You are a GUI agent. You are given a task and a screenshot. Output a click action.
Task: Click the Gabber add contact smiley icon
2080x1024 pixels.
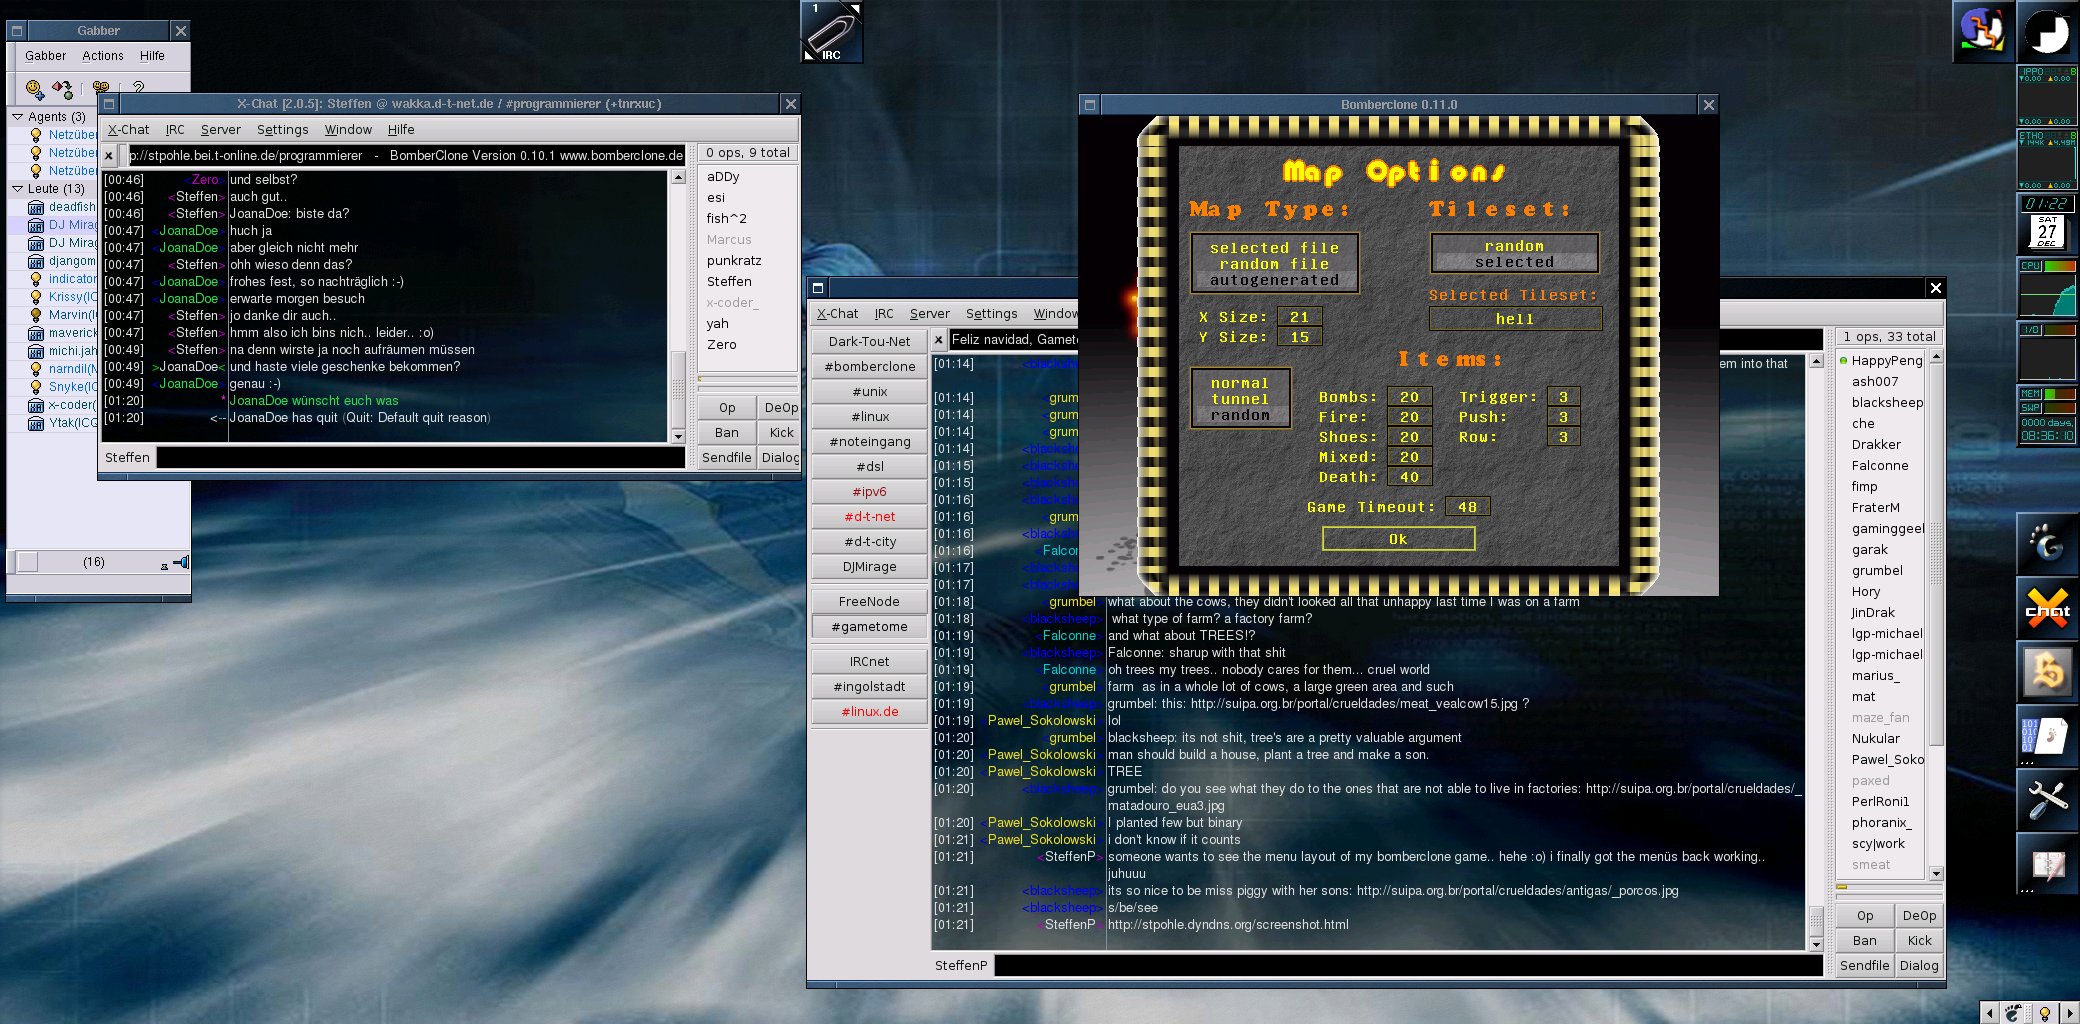click(x=35, y=88)
